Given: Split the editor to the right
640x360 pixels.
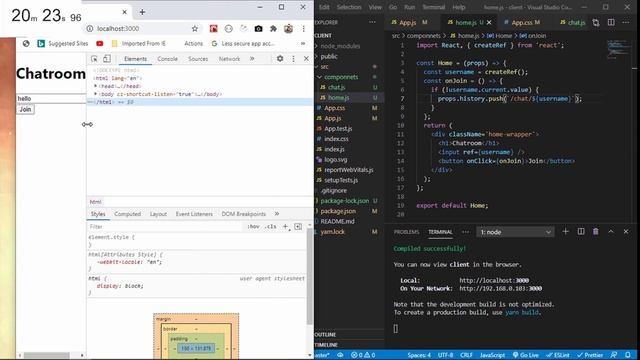Looking at the screenshot, I should tap(611, 22).
